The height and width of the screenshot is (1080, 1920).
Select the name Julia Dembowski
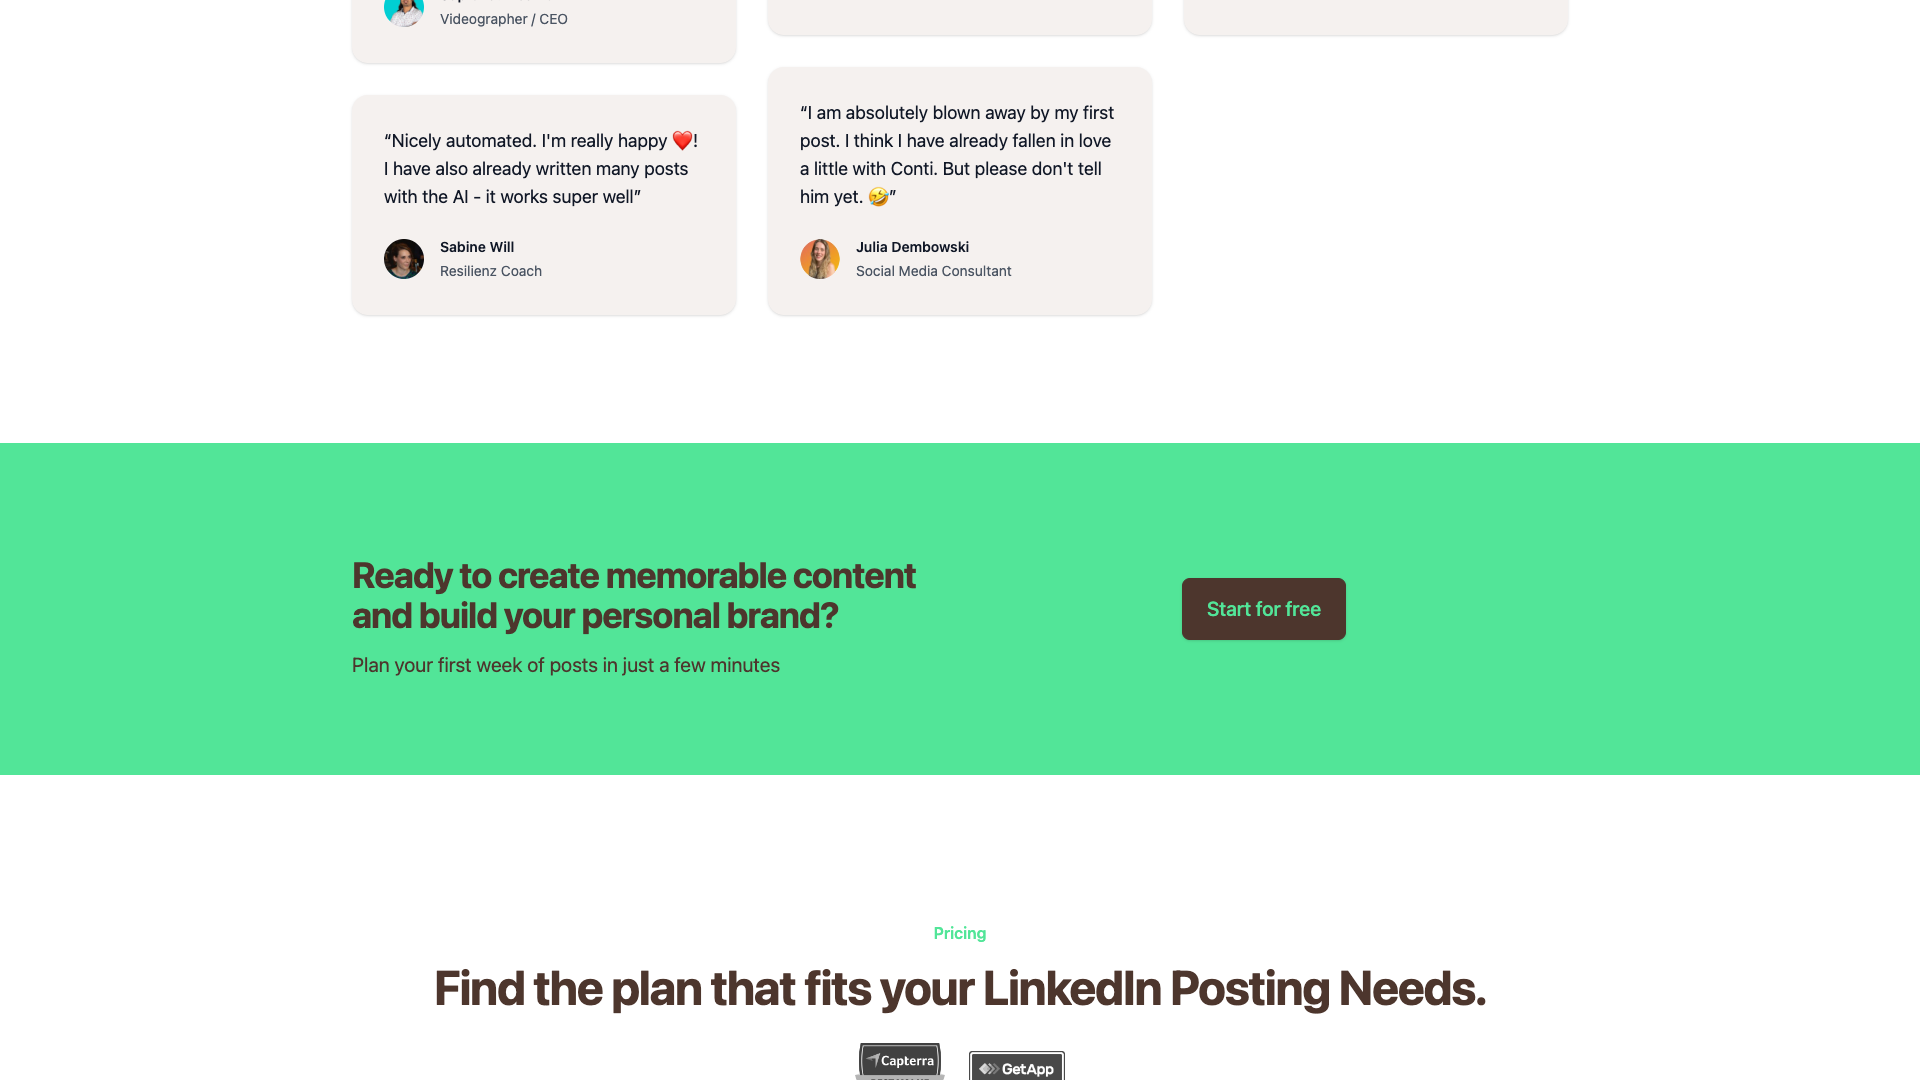(911, 247)
